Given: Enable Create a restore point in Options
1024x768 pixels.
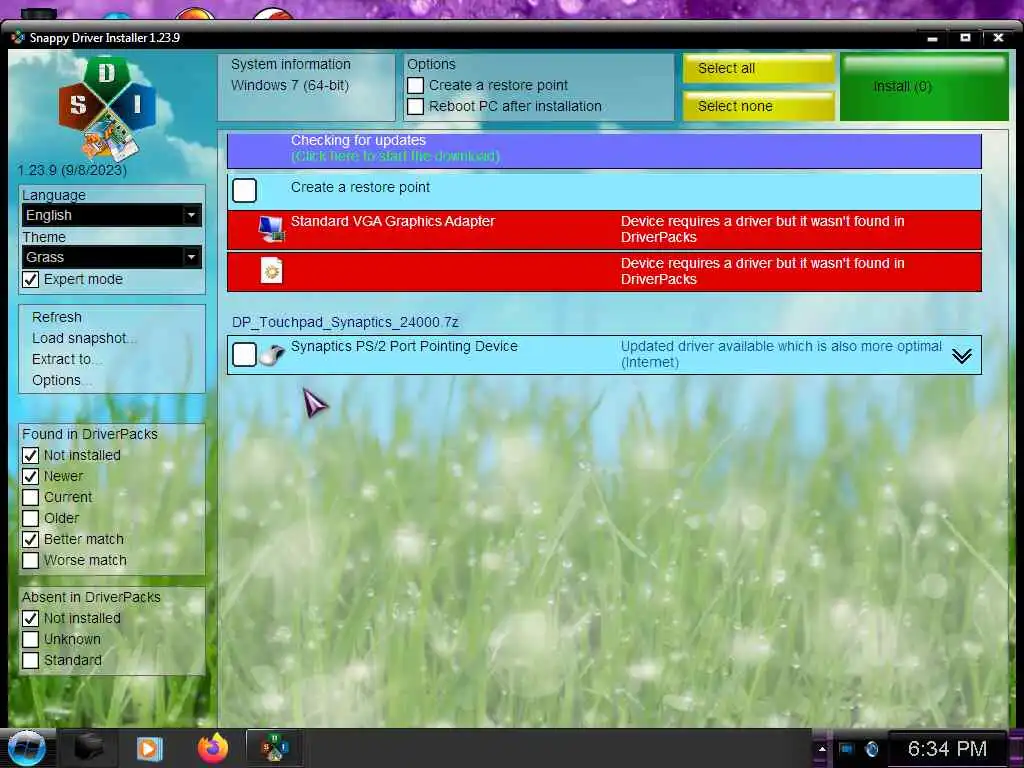Looking at the screenshot, I should coord(415,86).
